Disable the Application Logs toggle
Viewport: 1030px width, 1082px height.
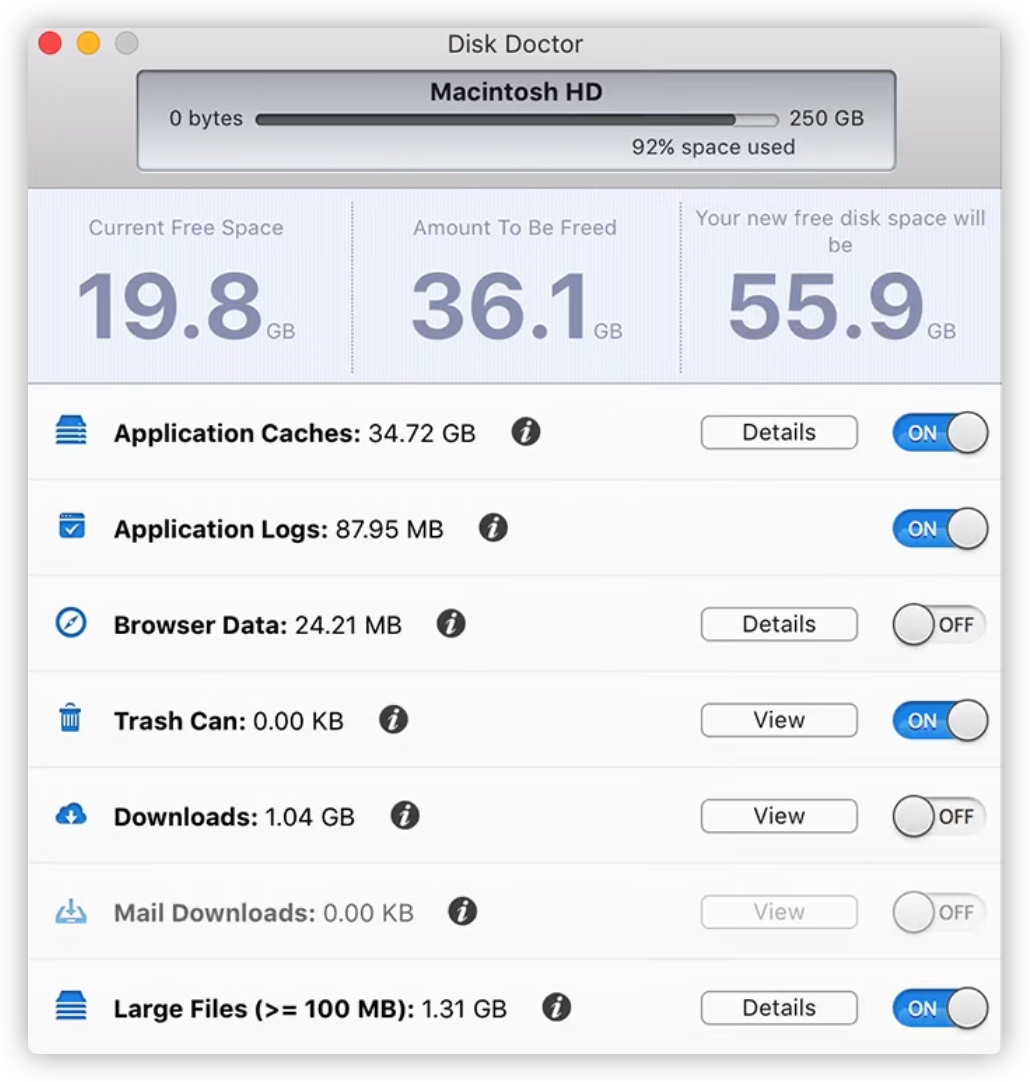940,529
